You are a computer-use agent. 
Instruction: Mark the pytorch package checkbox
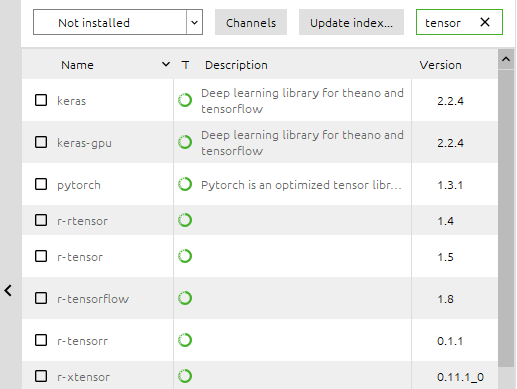click(x=41, y=184)
